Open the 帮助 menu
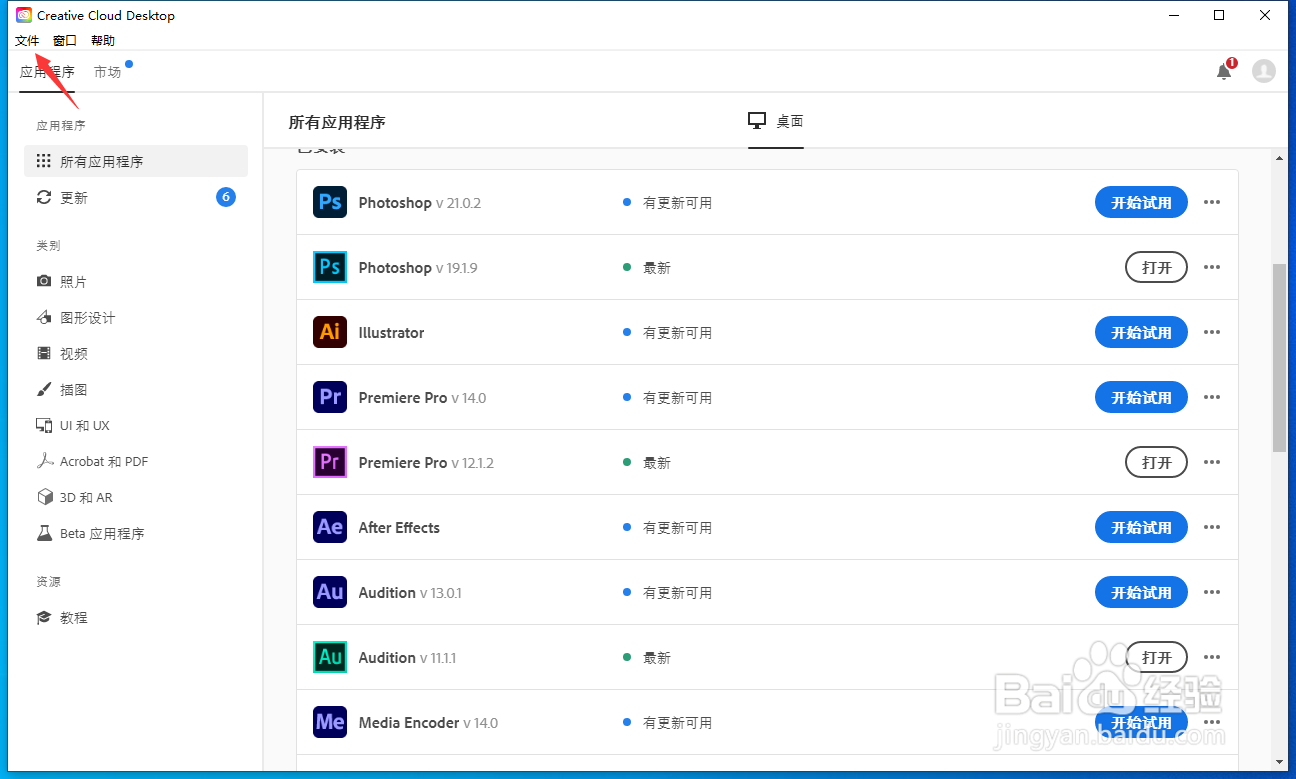Screen dimensions: 1296x779 point(103,41)
